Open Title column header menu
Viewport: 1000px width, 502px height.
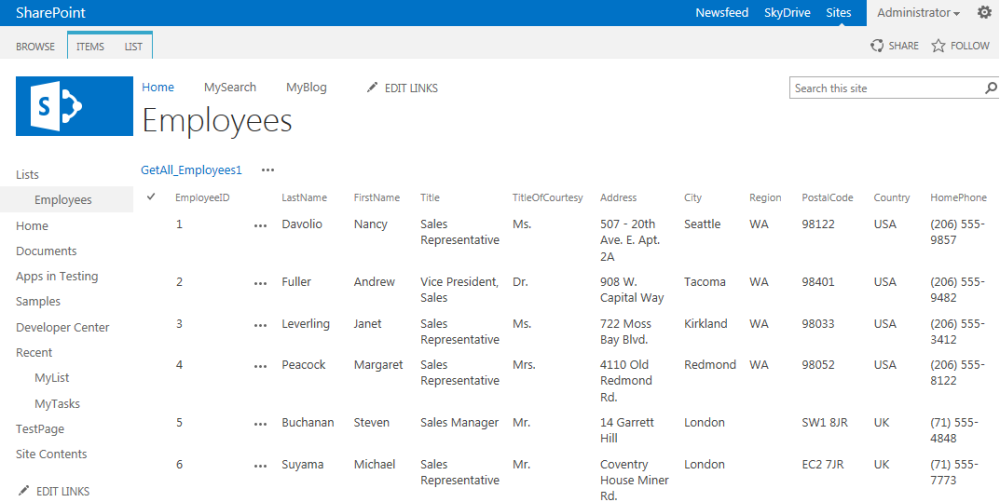[x=430, y=198]
